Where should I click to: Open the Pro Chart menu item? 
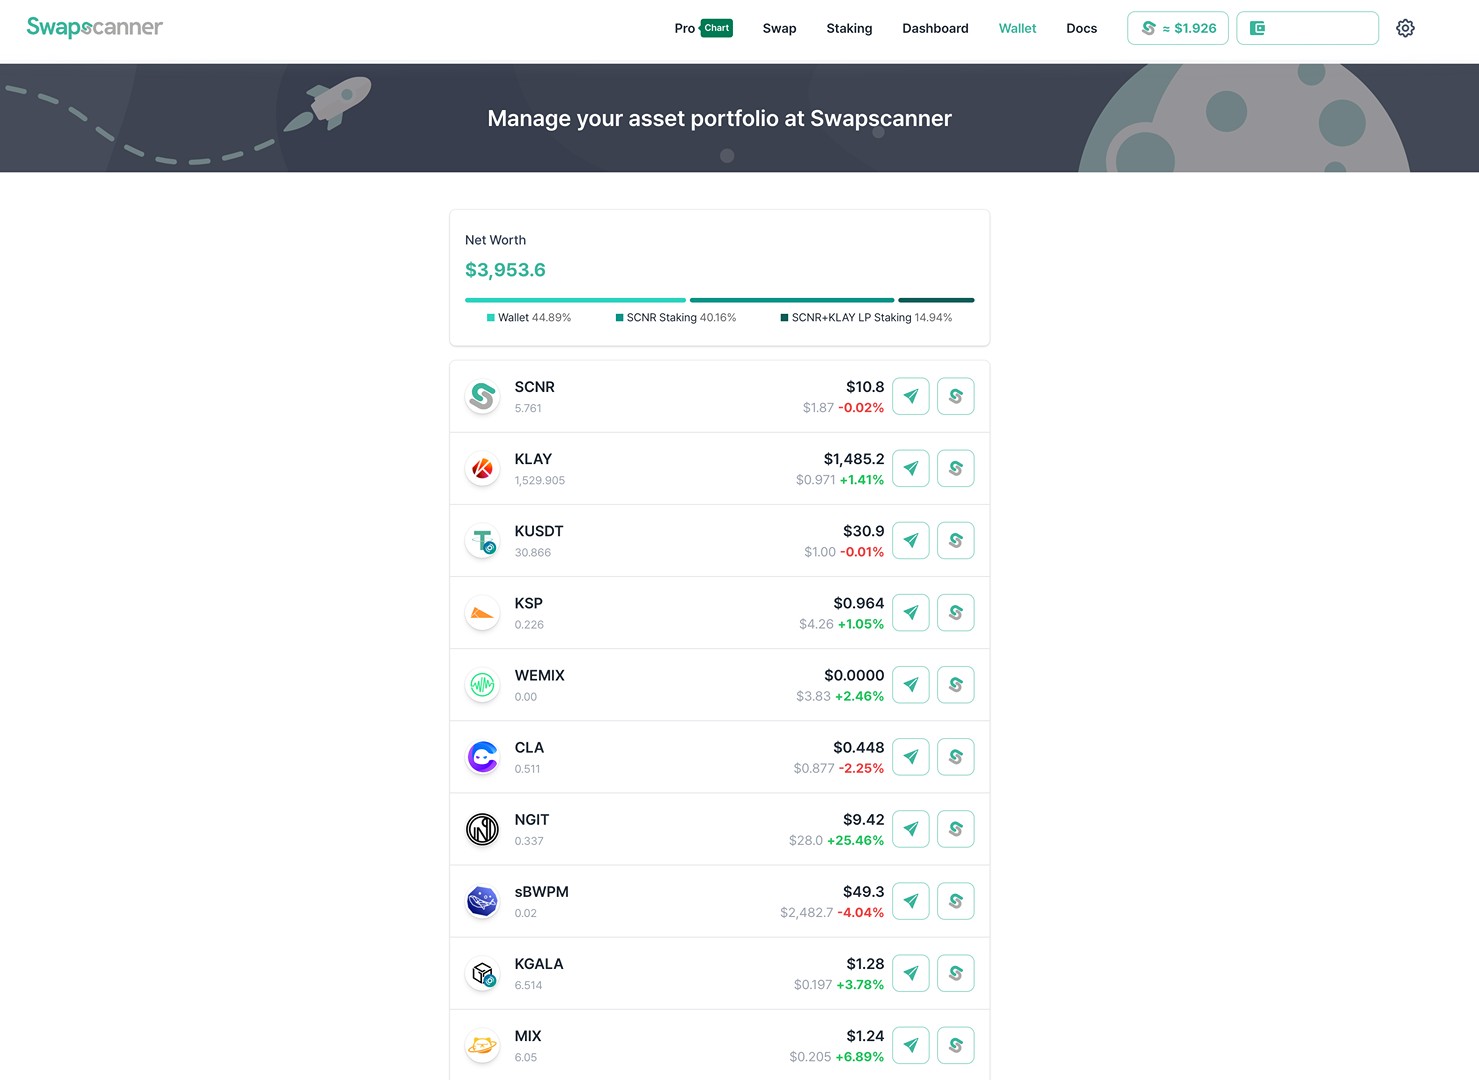[703, 28]
